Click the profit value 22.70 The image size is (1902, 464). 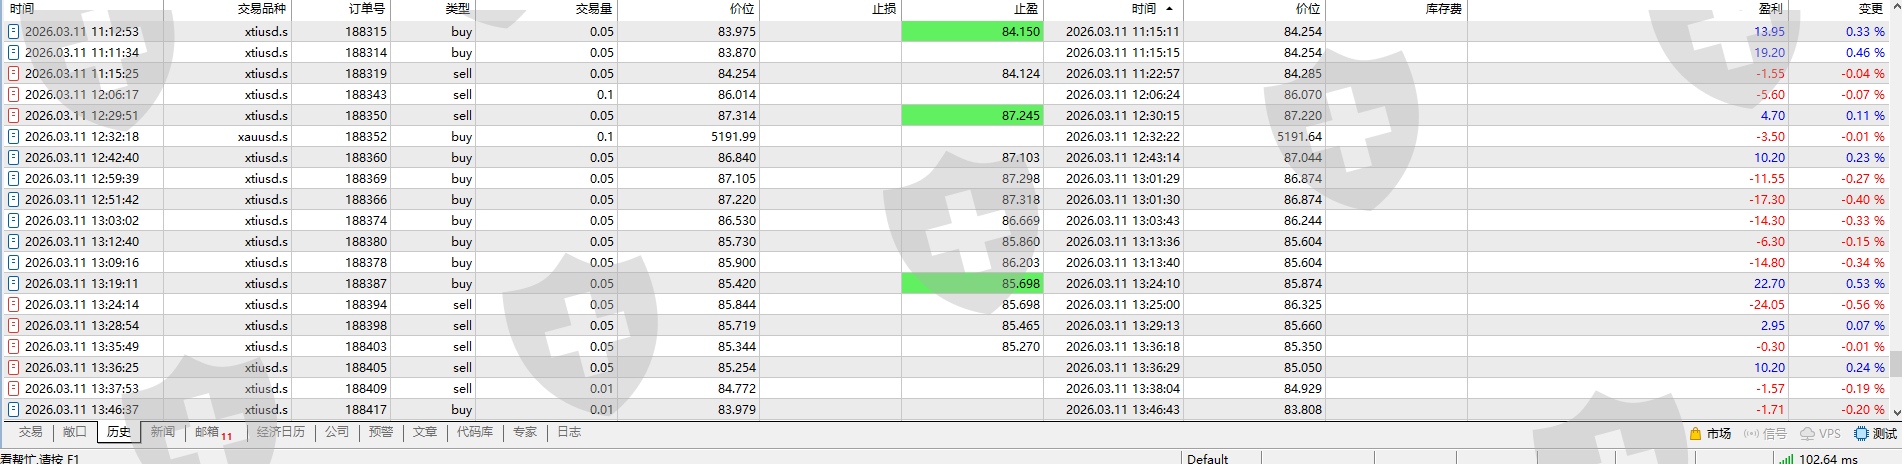1769,284
